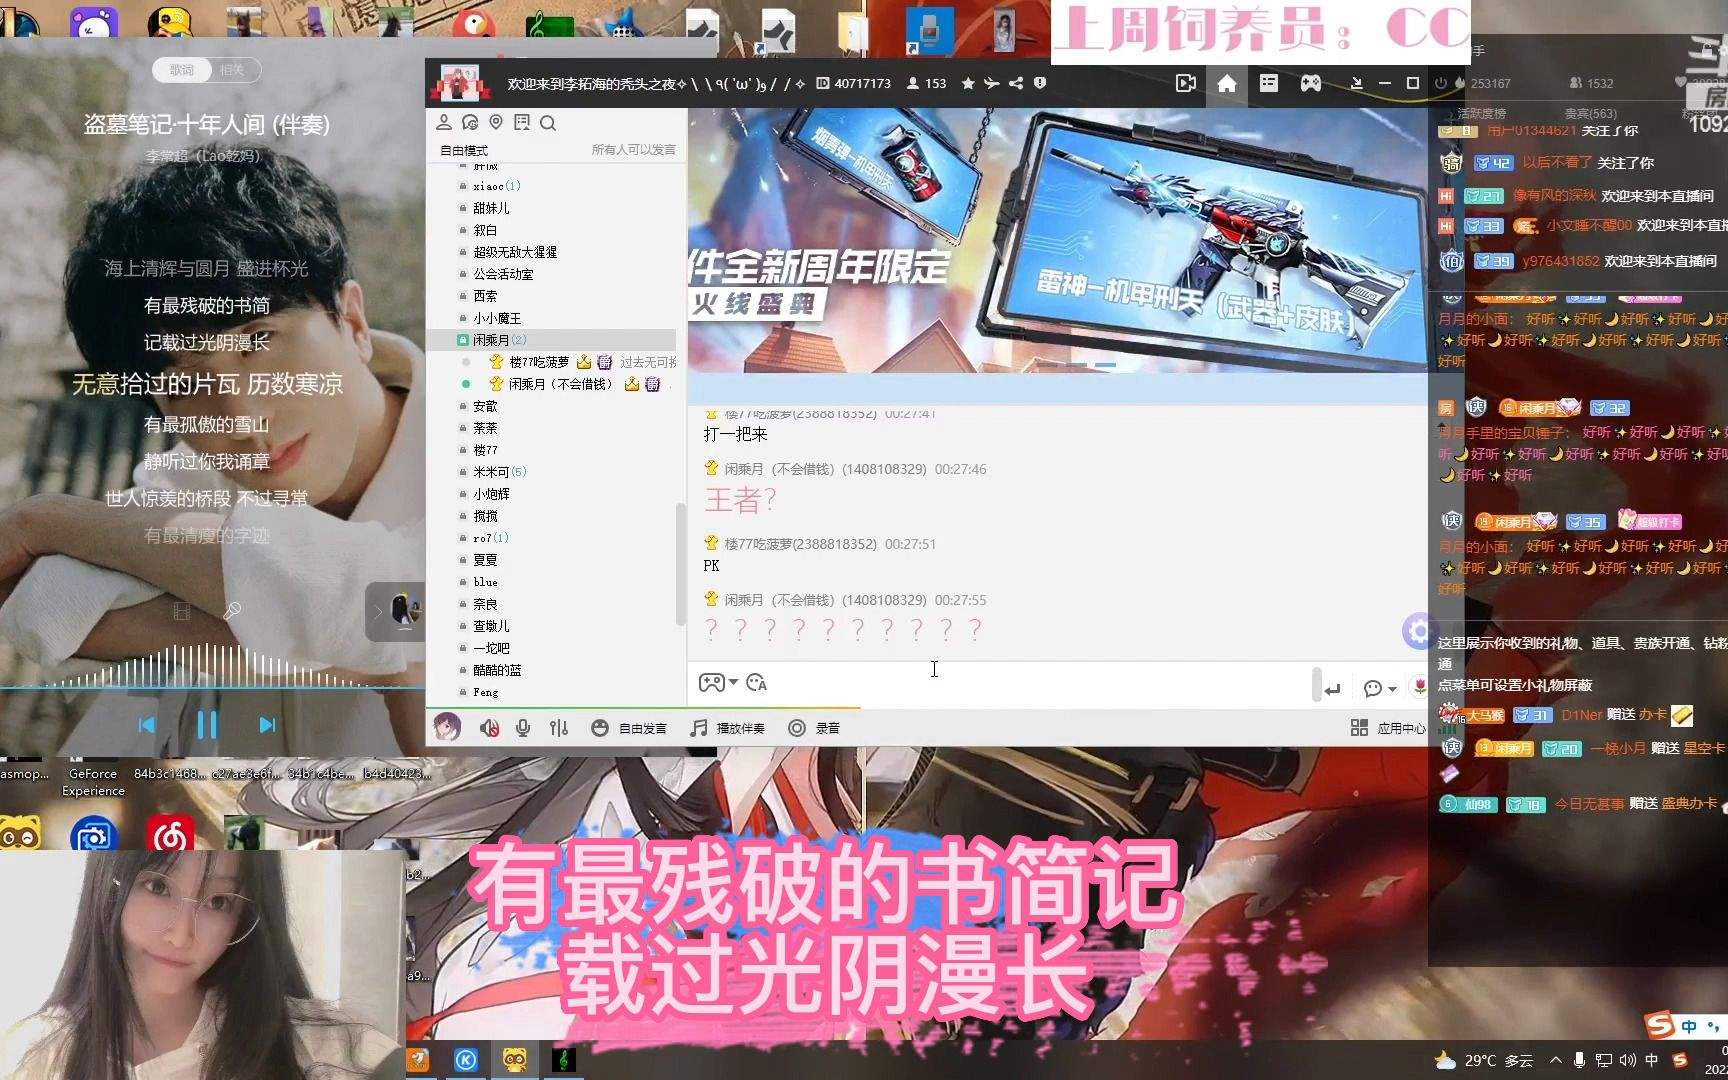Viewport: 1728px width, 1080px height.
Task: Open the chat sessions icon above the channel list
Action: (x=470, y=122)
